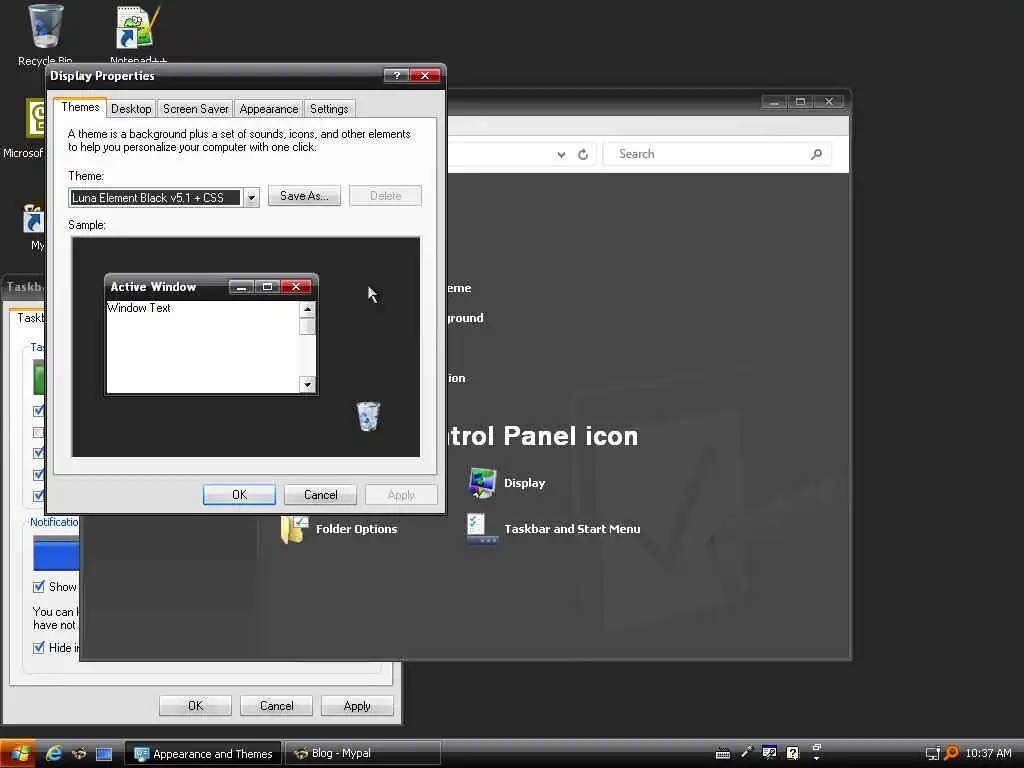Click Taskbar and Start Menu link text
Image resolution: width=1024 pixels, height=768 pixels.
click(x=572, y=529)
